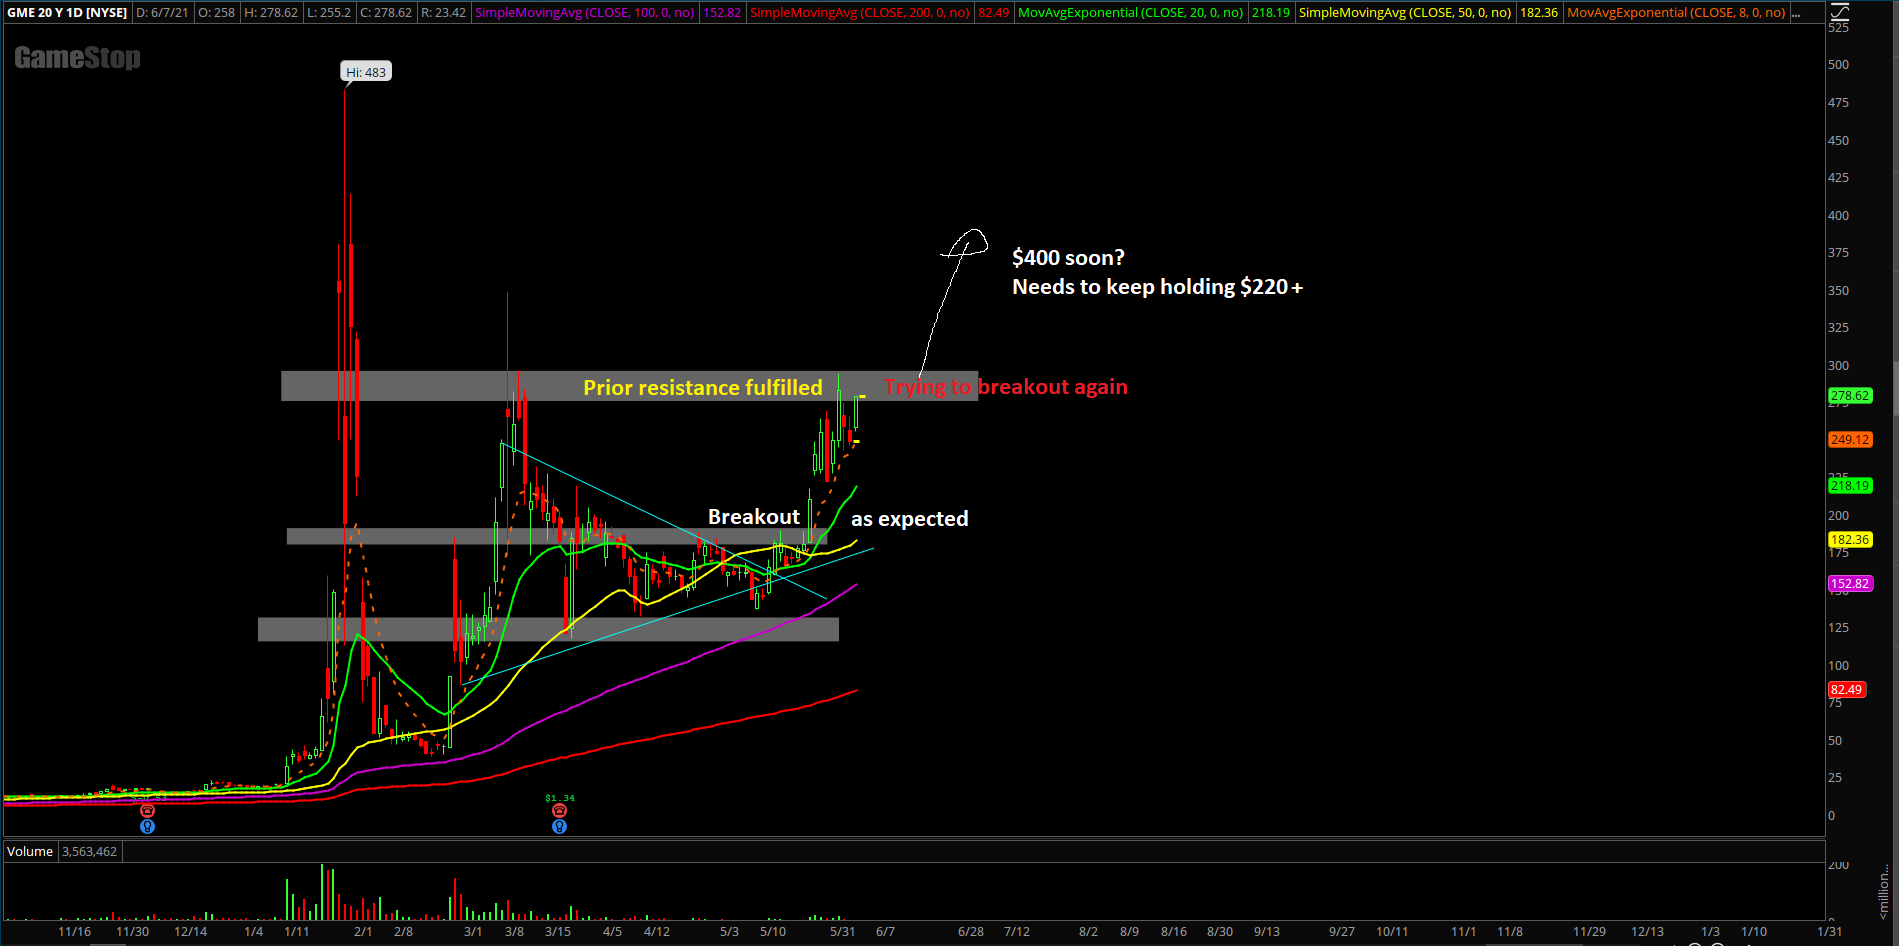The image size is (1899, 946).
Task: Click the 1/11 date on the time axis
Action: (x=297, y=932)
